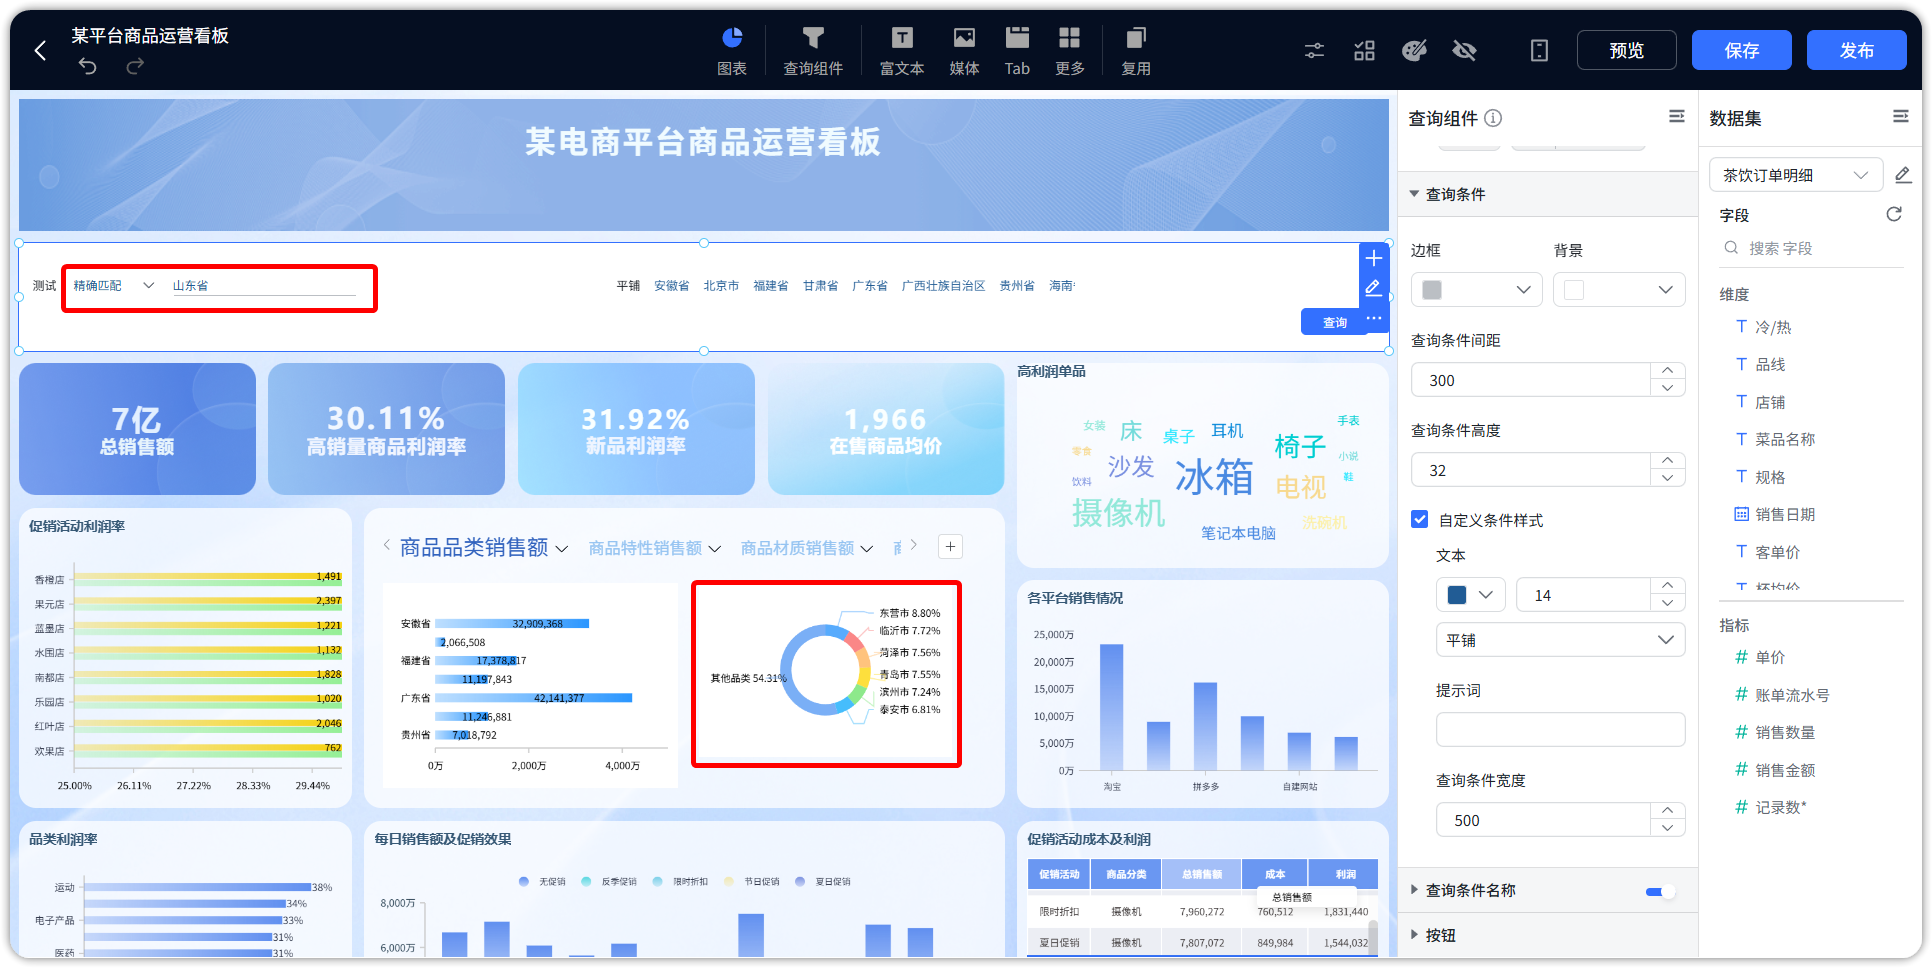Add a new tab with the plus button
Image resolution: width=1932 pixels, height=968 pixels.
click(950, 546)
